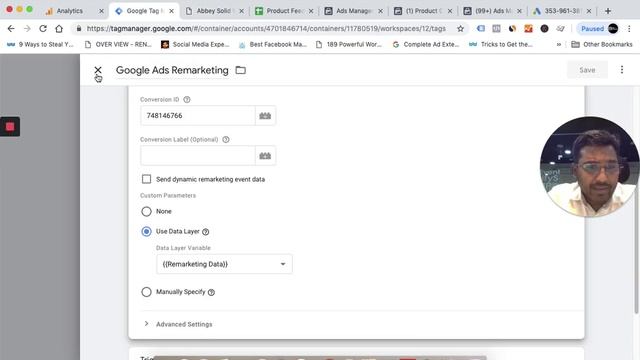Select the Manually Specify radio button
The width and height of the screenshot is (640, 360).
(x=146, y=292)
